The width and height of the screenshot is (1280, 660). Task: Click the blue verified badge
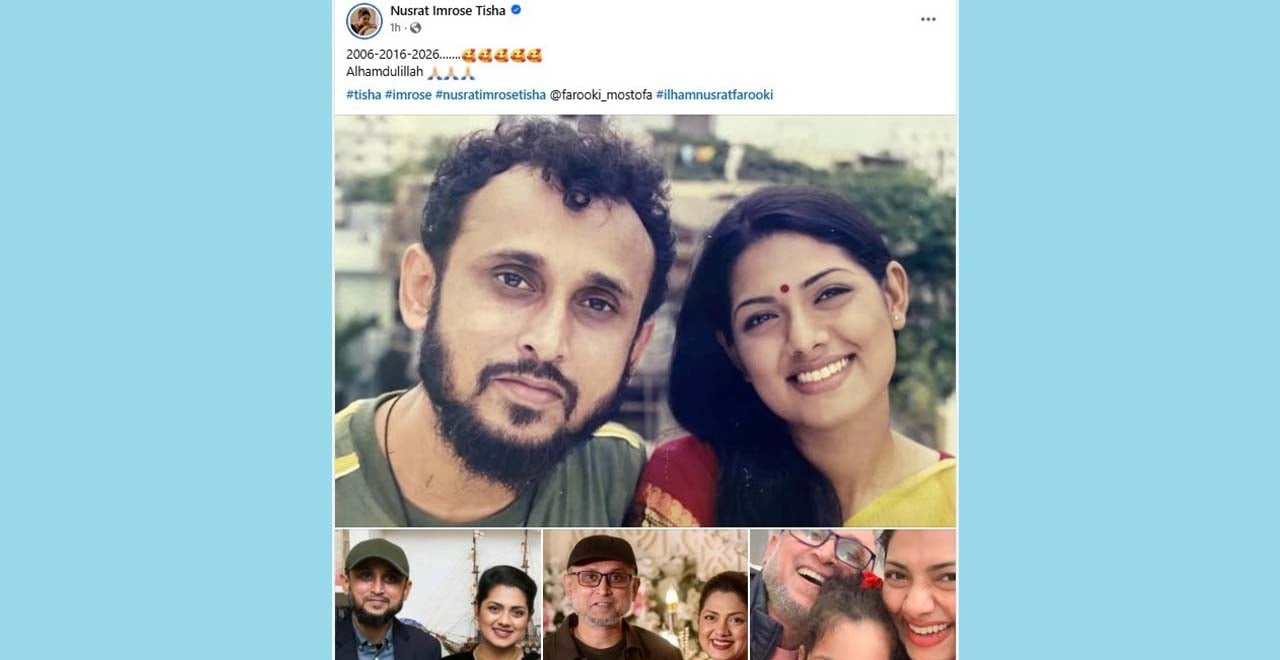[516, 11]
